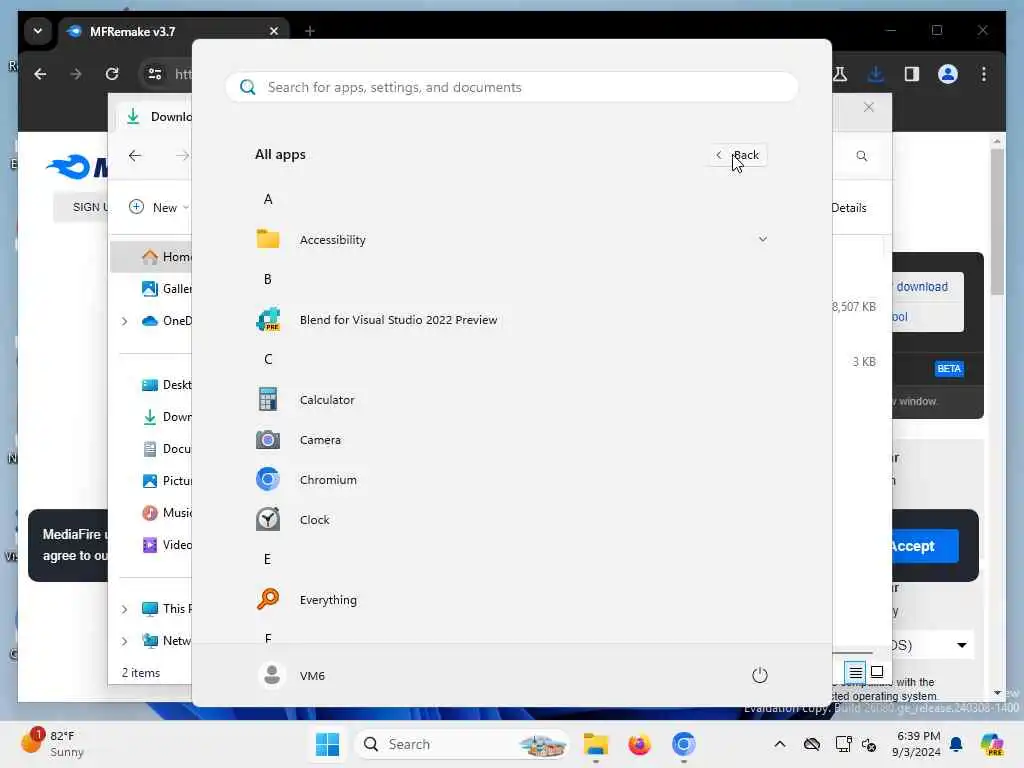Image resolution: width=1024 pixels, height=768 pixels.
Task: Open the browser downloads icon
Action: click(876, 74)
